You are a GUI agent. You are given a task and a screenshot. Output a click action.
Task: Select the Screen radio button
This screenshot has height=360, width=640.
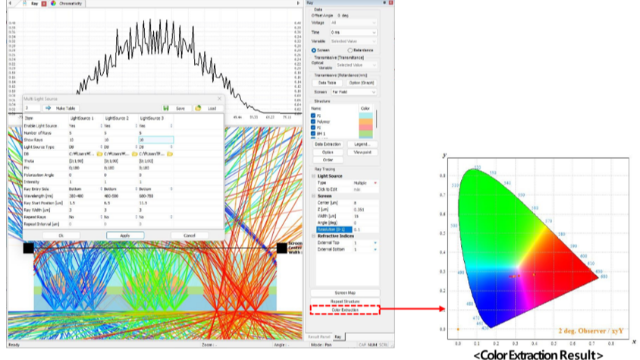(x=314, y=50)
